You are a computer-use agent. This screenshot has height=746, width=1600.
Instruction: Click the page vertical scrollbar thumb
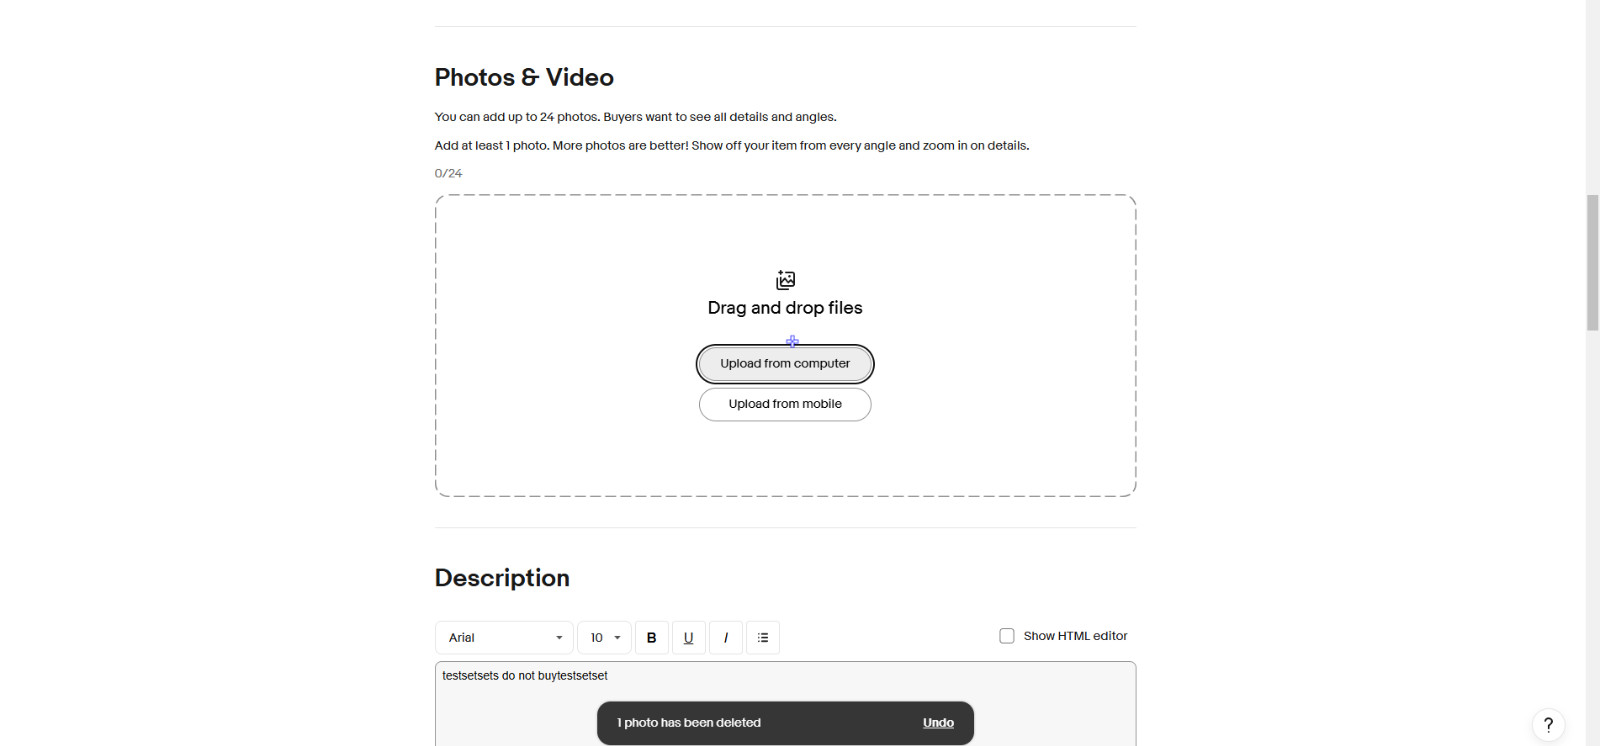[1592, 262]
